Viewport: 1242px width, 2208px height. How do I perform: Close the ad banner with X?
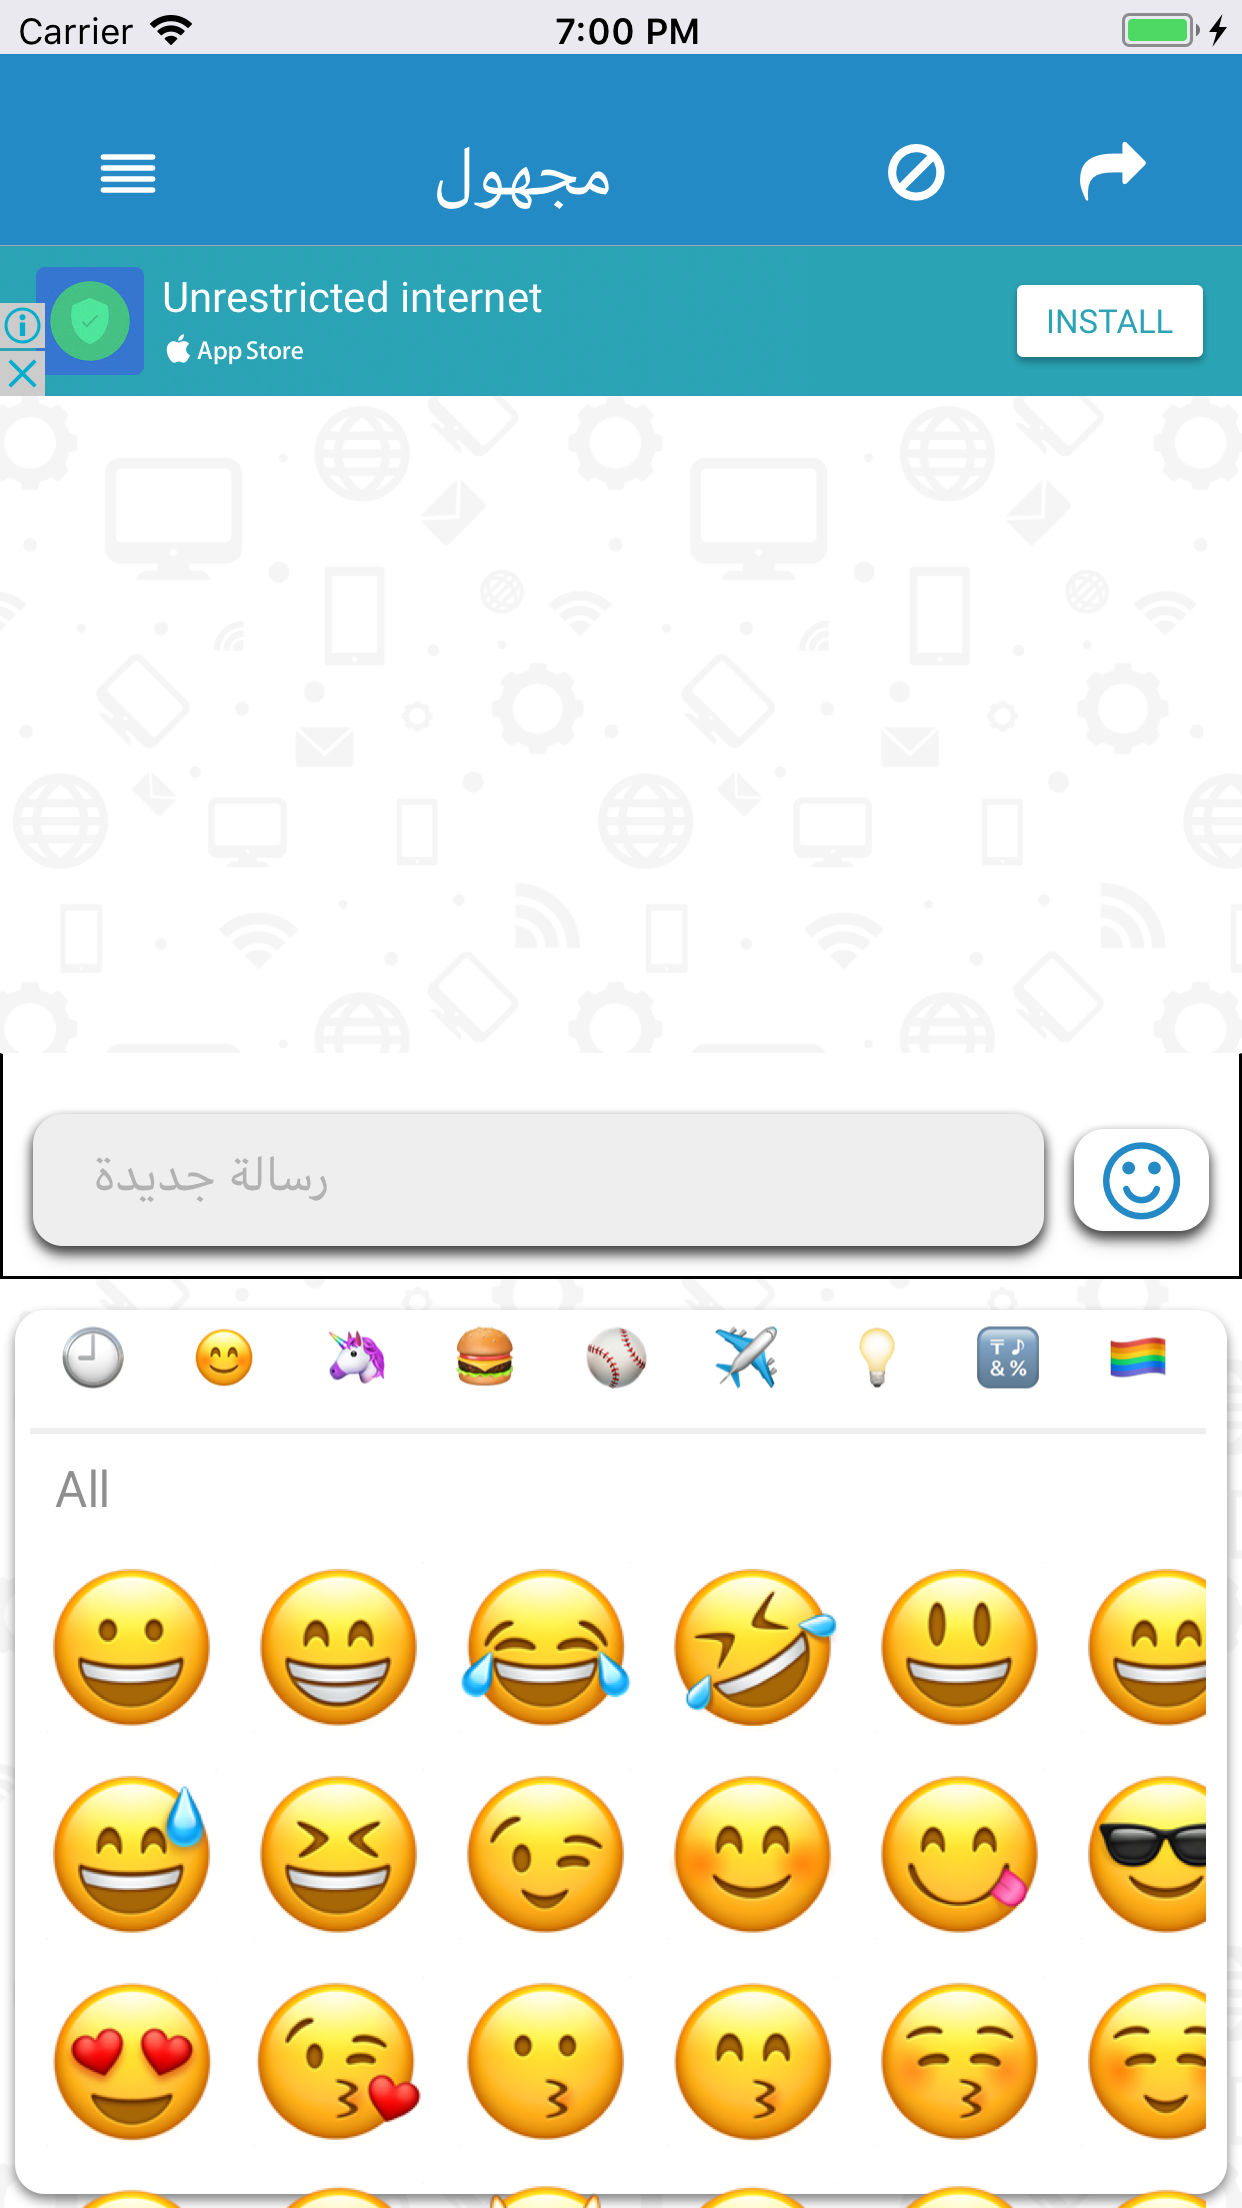point(22,374)
